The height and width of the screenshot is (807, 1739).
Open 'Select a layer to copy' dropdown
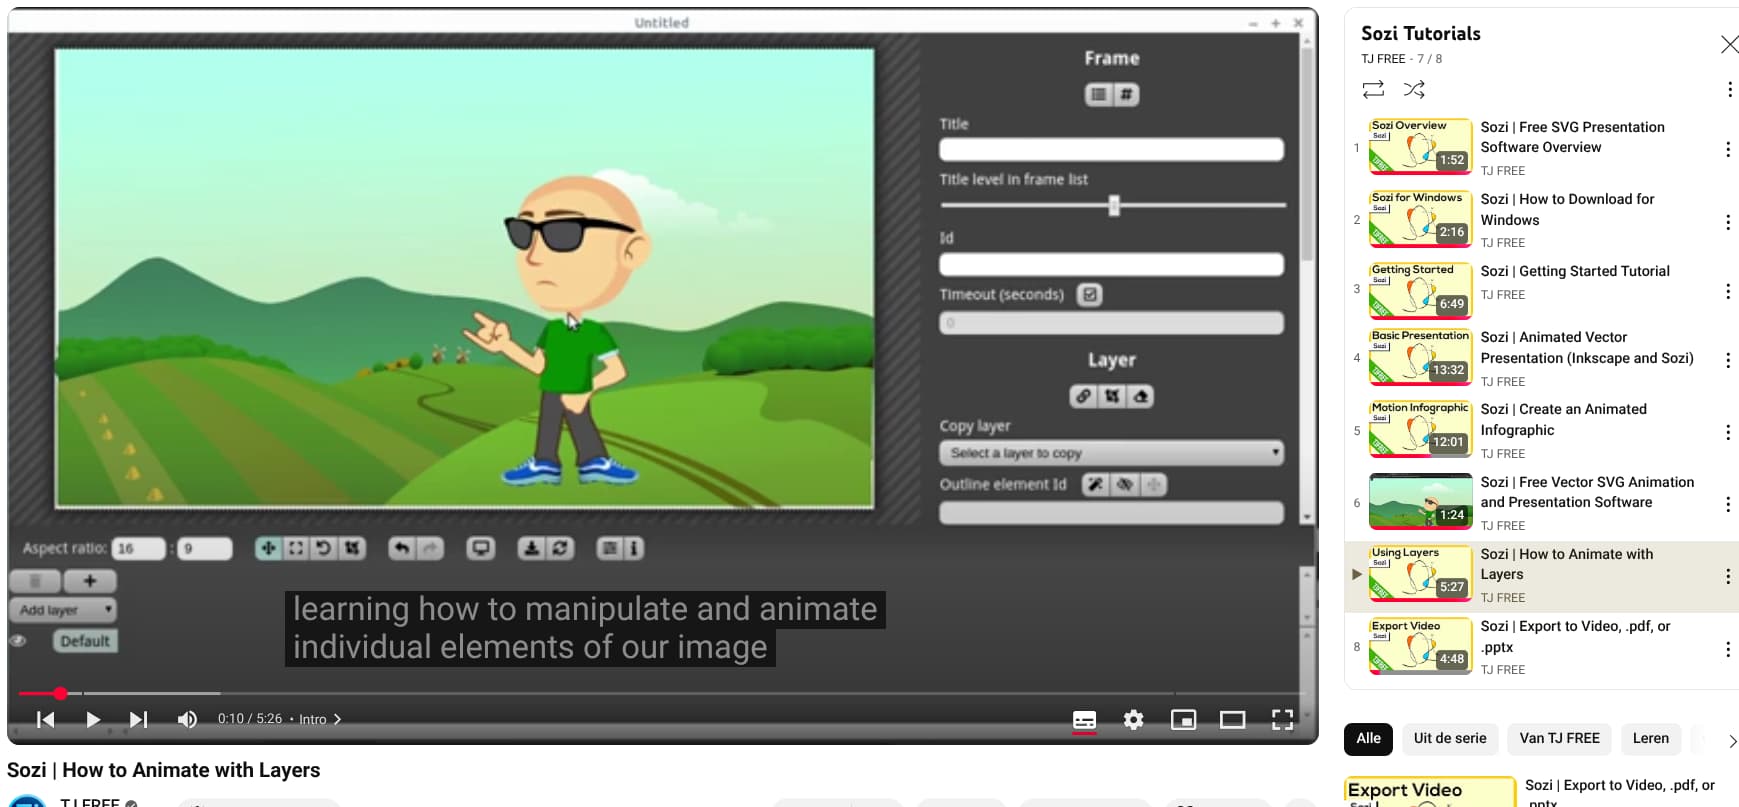coord(1111,453)
